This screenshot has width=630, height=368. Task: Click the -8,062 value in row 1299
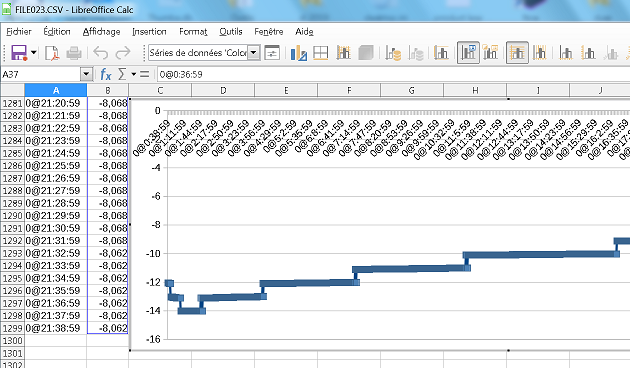108,328
